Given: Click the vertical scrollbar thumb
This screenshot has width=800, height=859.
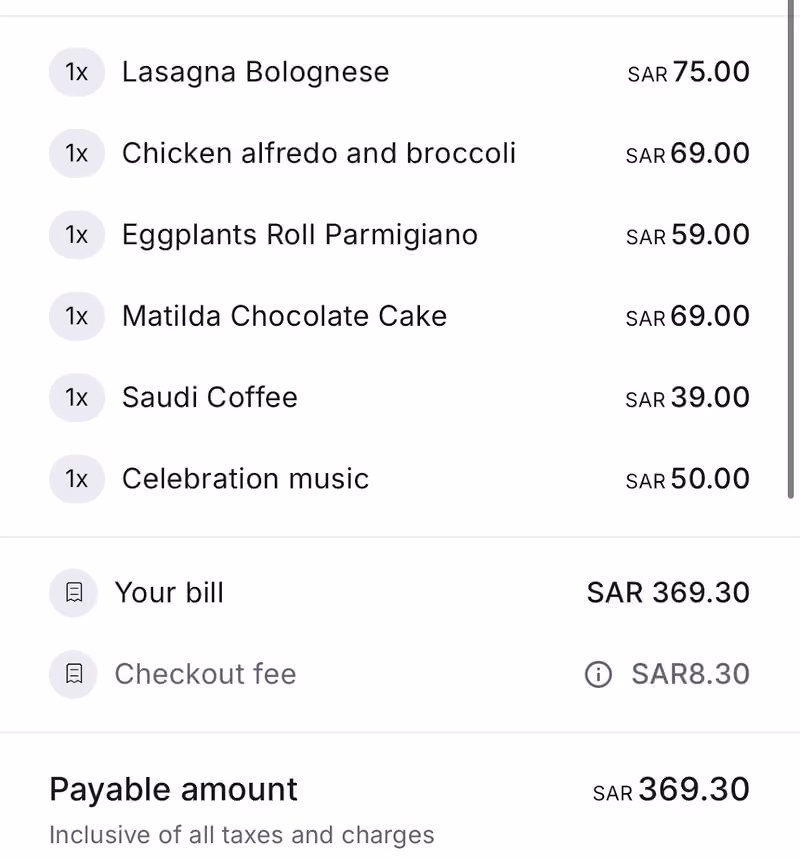Looking at the screenshot, I should coord(791,249).
